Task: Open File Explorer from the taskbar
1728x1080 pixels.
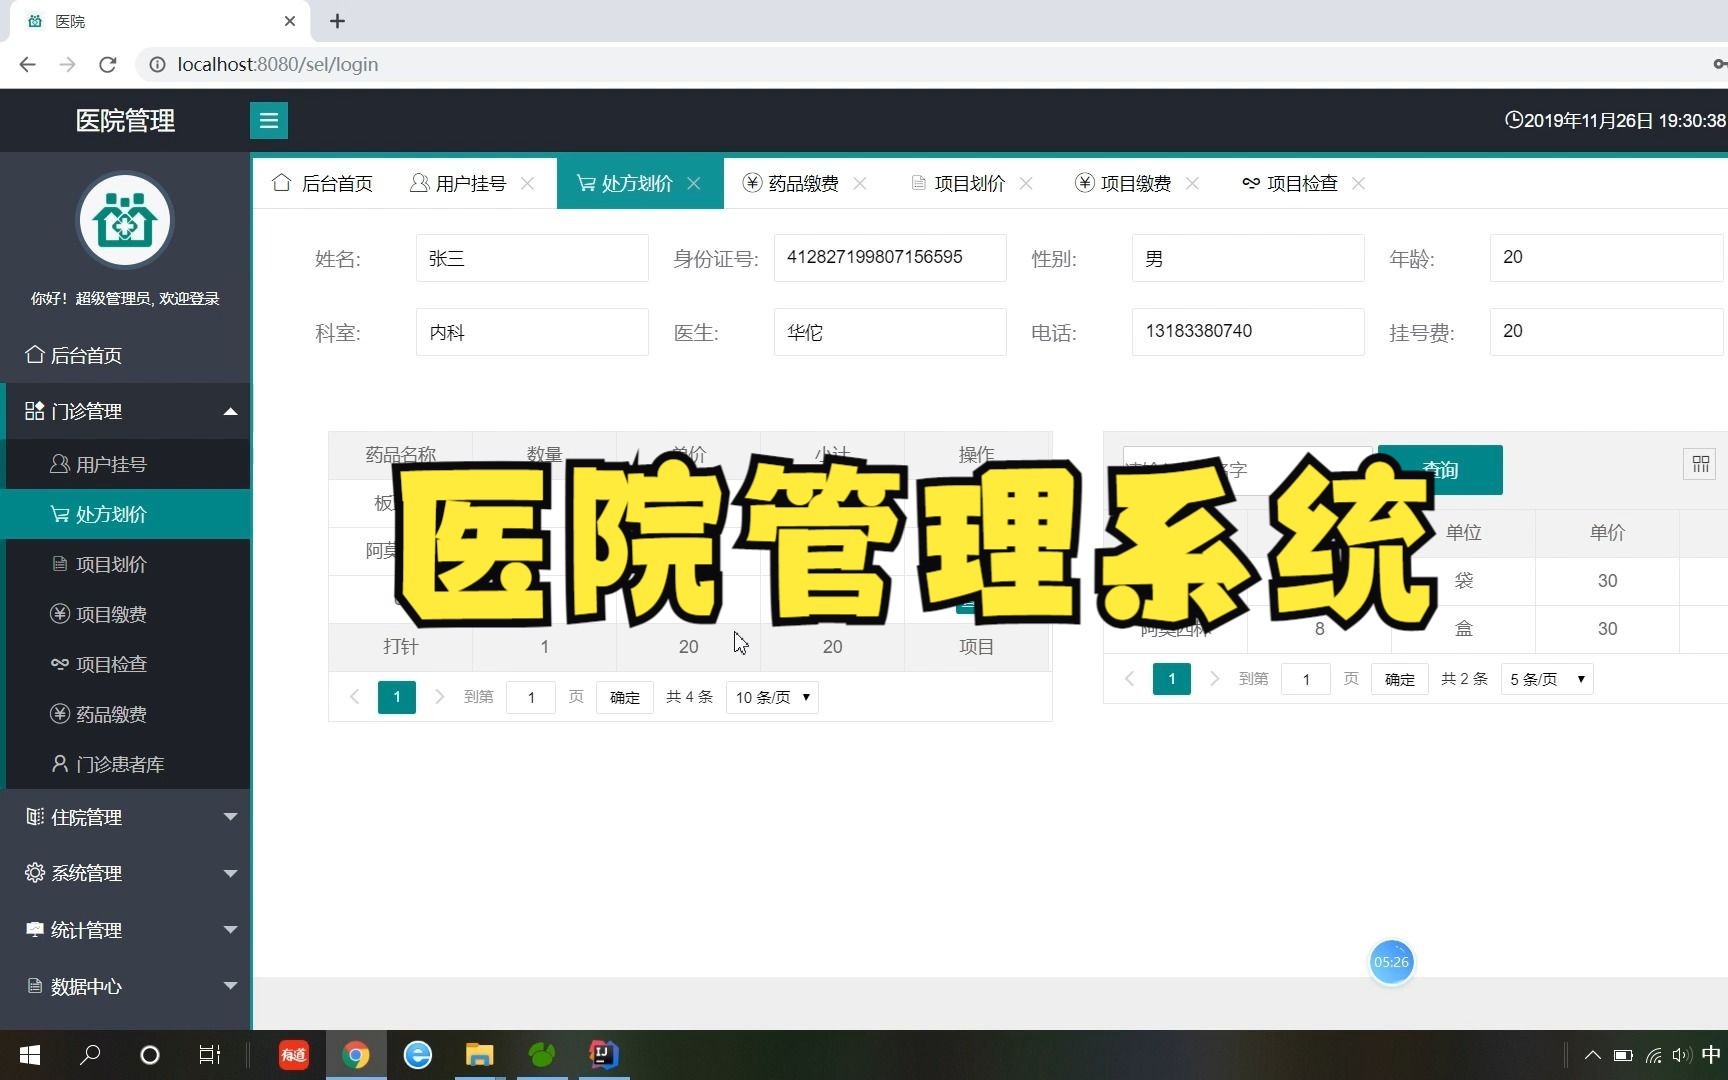Action: [479, 1055]
